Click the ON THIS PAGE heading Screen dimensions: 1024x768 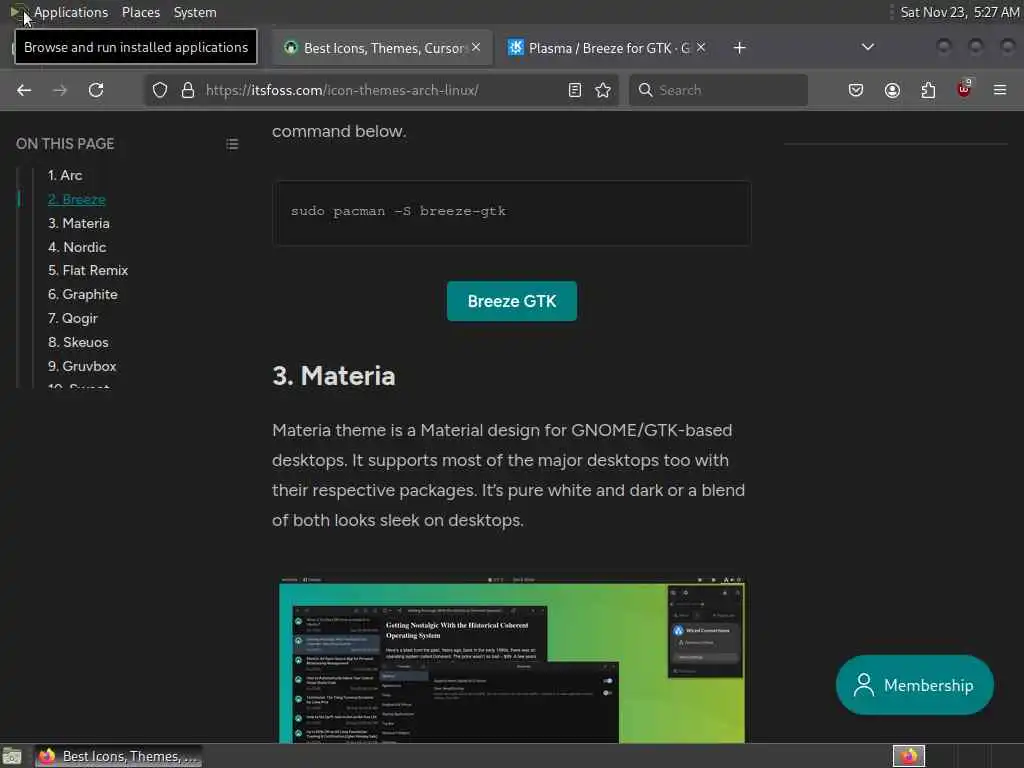65,144
